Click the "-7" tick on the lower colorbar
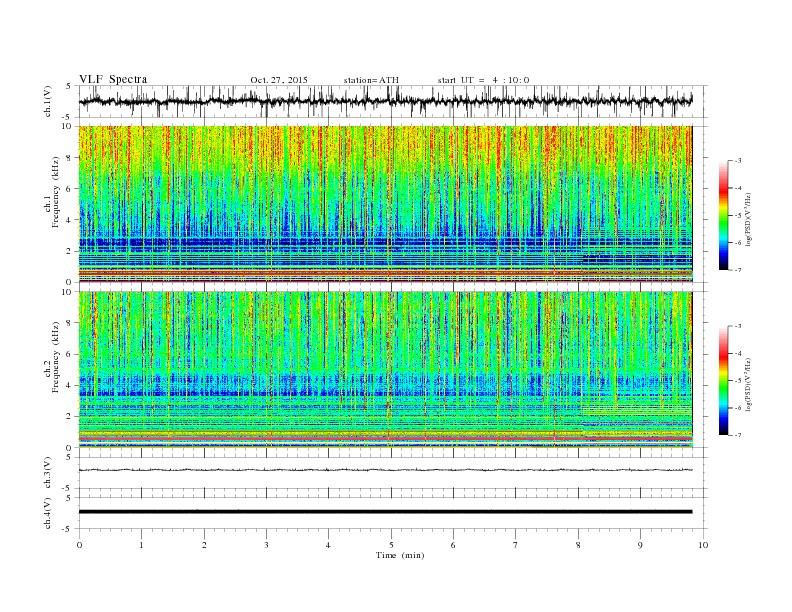792x612 pixels. click(x=737, y=435)
